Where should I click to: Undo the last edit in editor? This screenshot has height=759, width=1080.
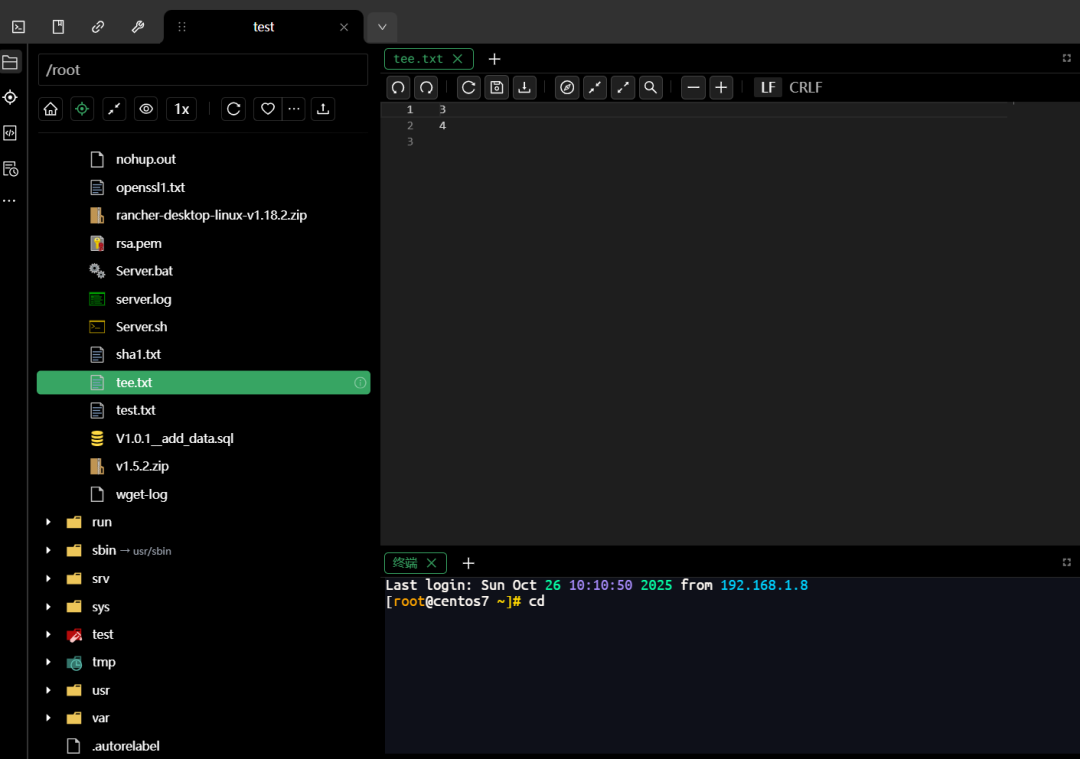(398, 87)
